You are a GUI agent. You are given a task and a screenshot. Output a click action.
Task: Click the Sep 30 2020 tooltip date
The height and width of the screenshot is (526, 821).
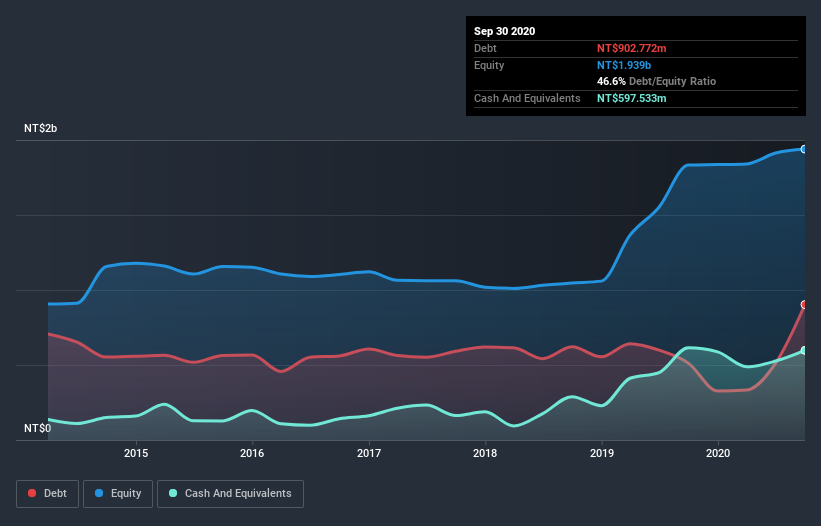pos(504,31)
